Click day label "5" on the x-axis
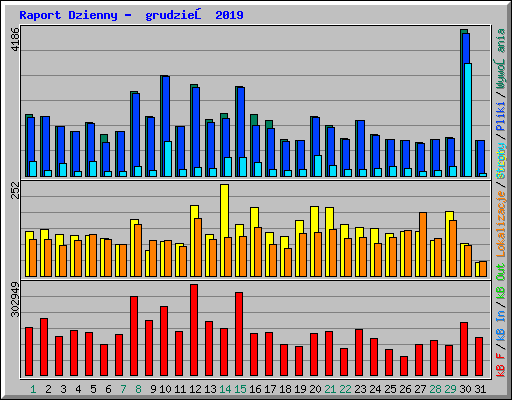512x400 pixels. click(93, 389)
